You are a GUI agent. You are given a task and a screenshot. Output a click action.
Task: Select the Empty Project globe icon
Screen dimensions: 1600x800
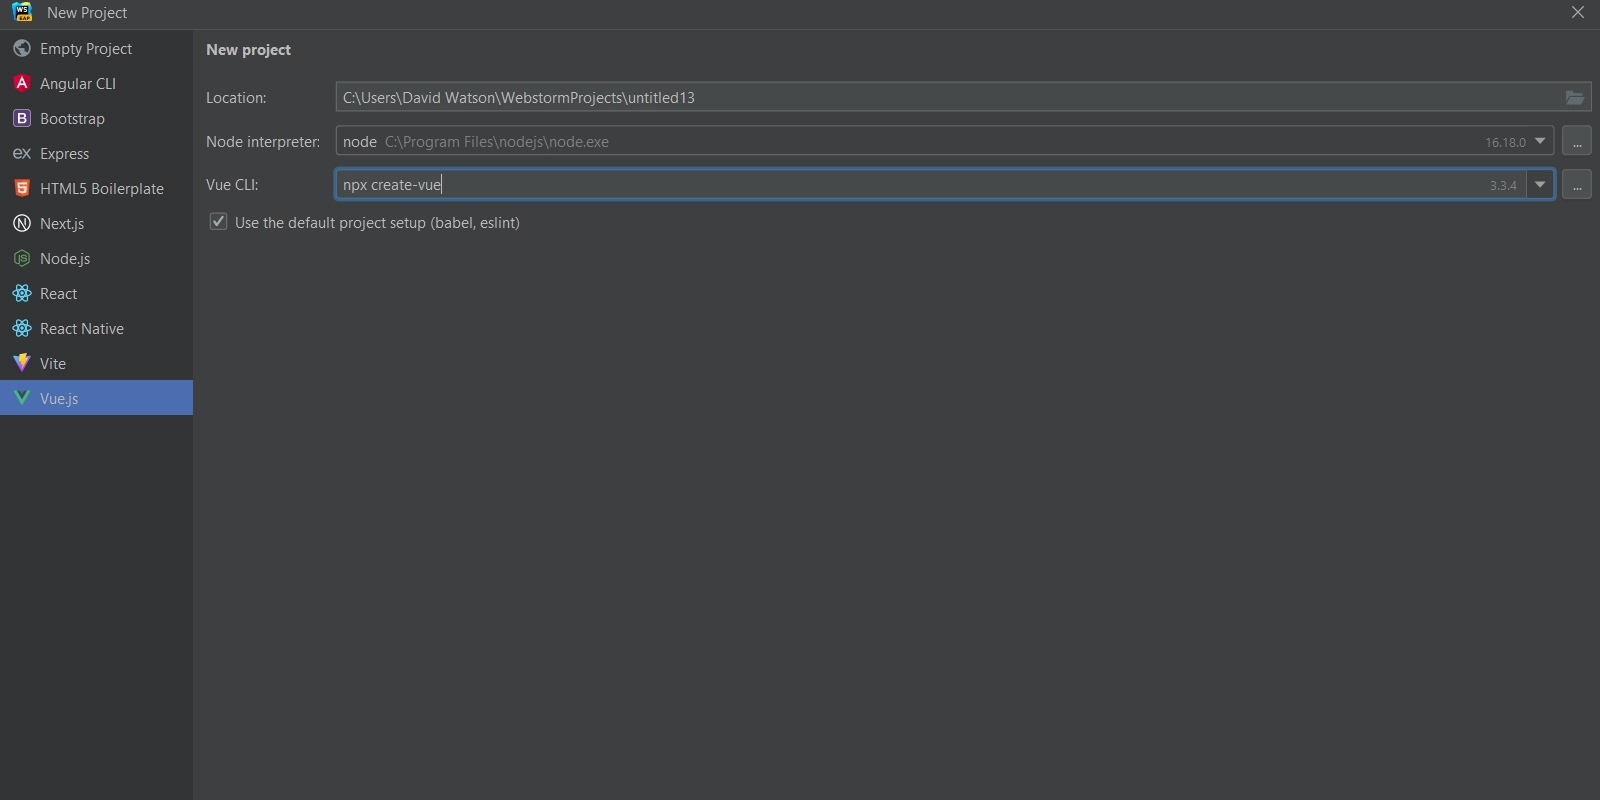click(22, 48)
